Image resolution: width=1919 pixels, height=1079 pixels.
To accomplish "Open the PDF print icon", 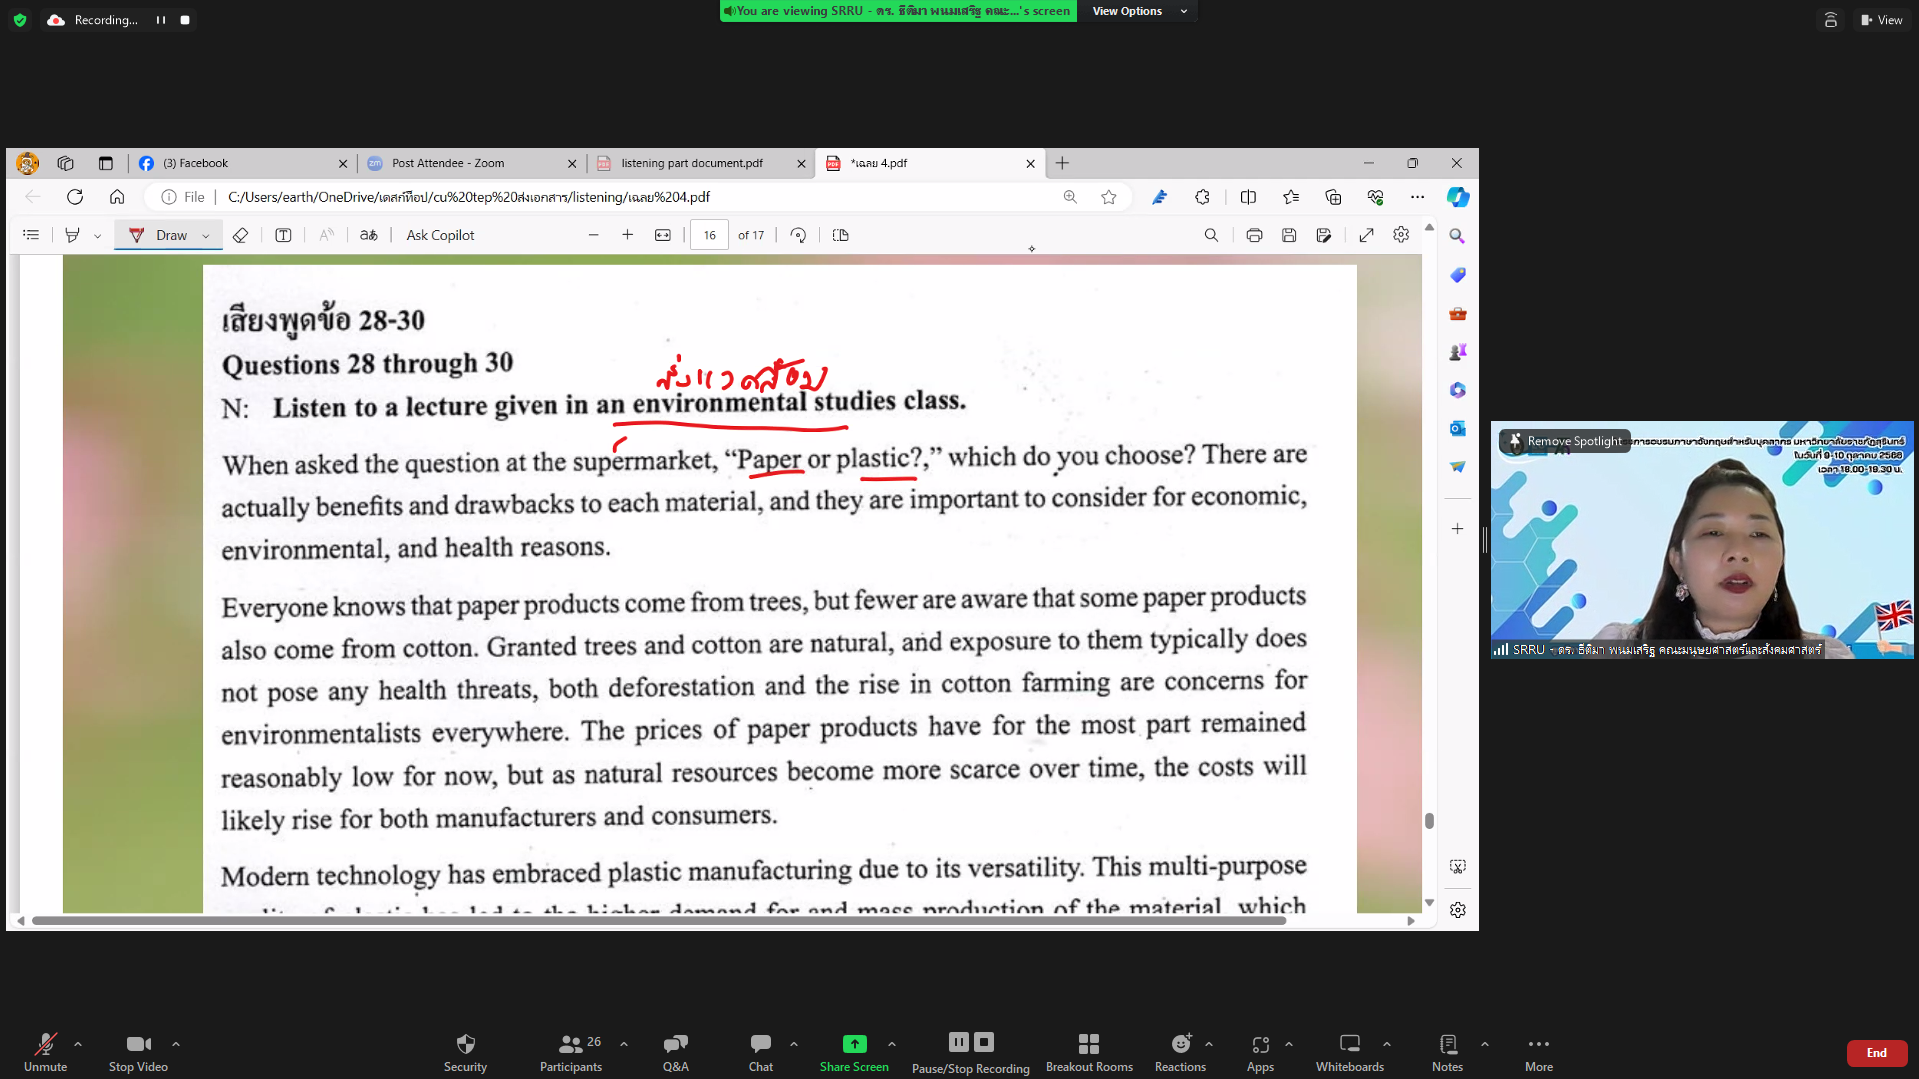I will click(x=1254, y=235).
